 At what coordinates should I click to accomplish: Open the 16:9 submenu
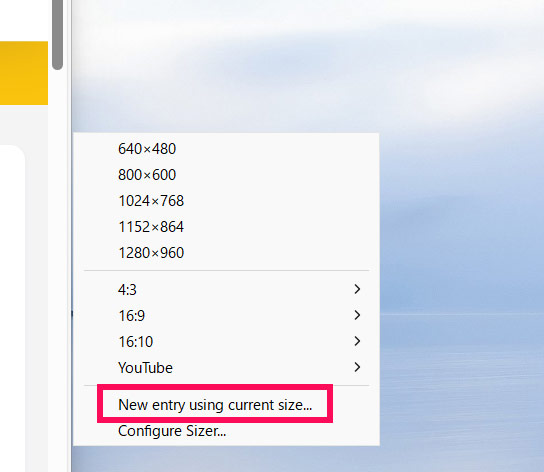226,315
